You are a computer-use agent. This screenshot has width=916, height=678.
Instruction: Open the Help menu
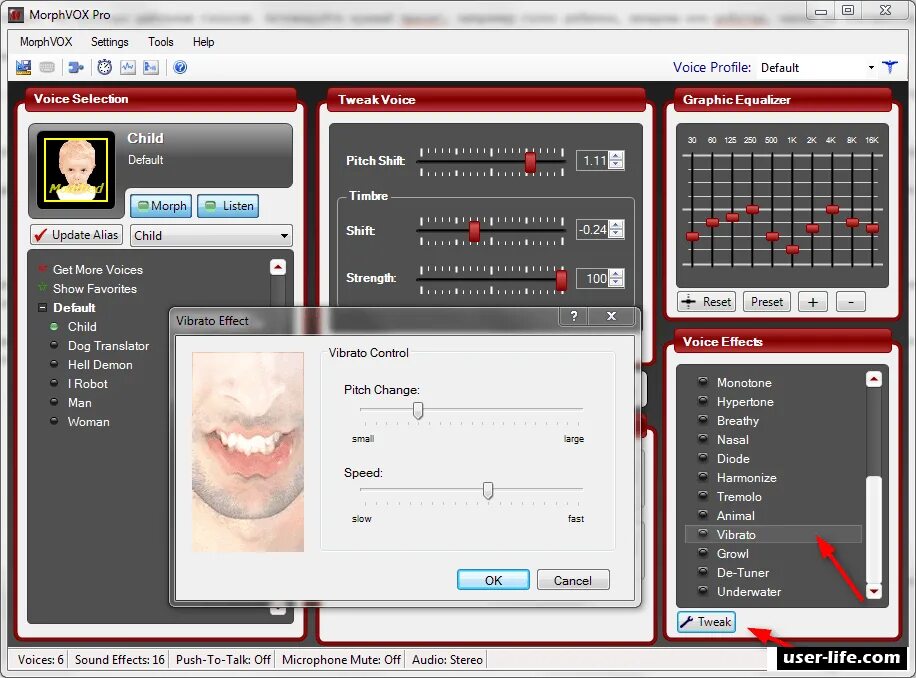coord(203,42)
